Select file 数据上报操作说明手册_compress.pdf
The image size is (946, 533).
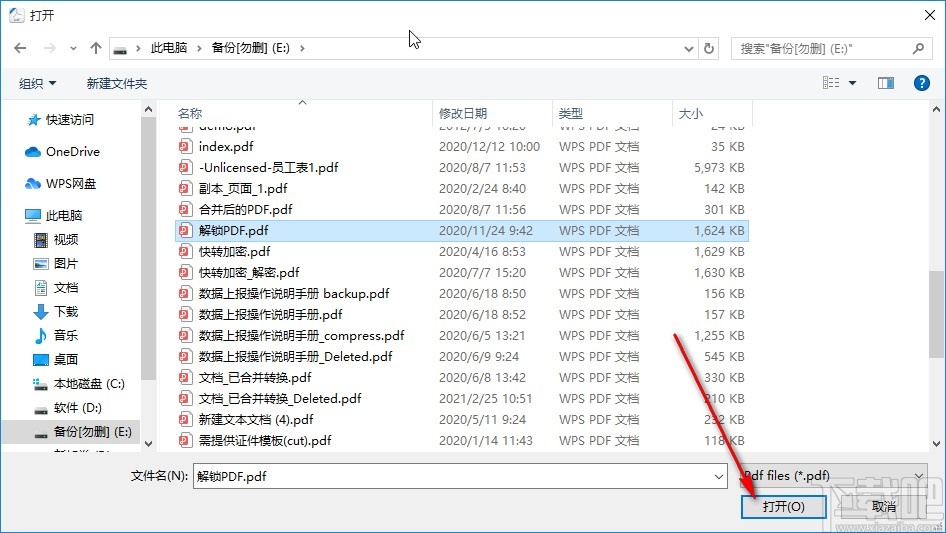pyautogui.click(x=462, y=336)
